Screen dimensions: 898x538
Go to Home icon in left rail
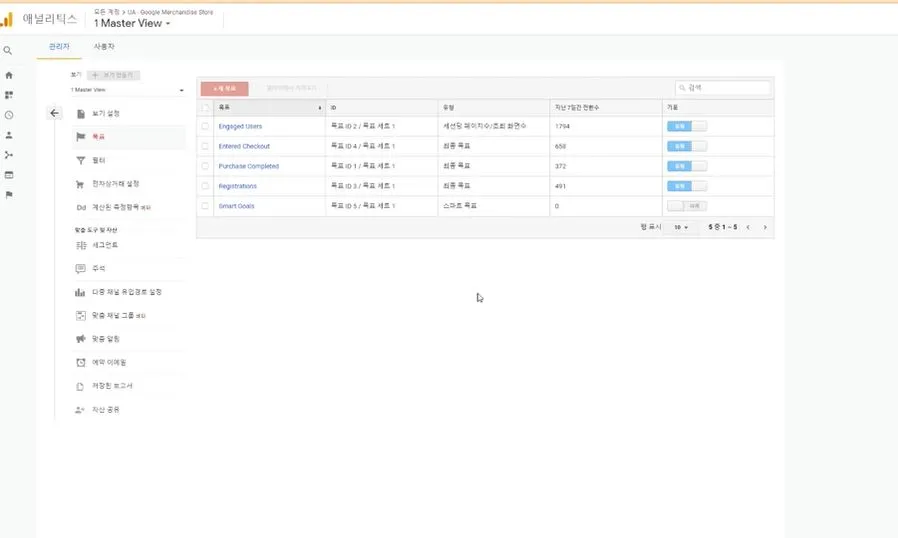pyautogui.click(x=9, y=75)
